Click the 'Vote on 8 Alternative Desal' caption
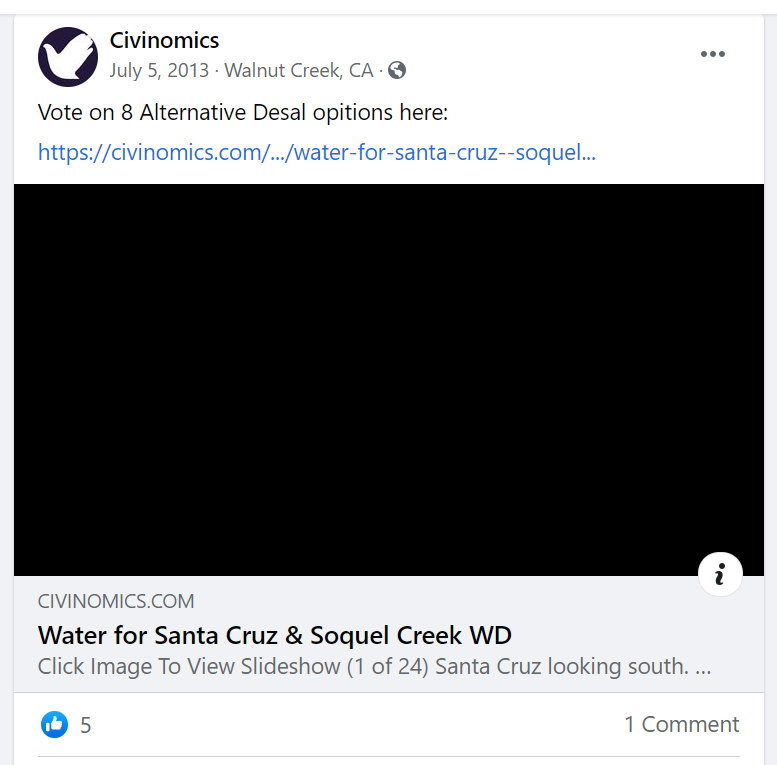777x765 pixels. coord(243,112)
